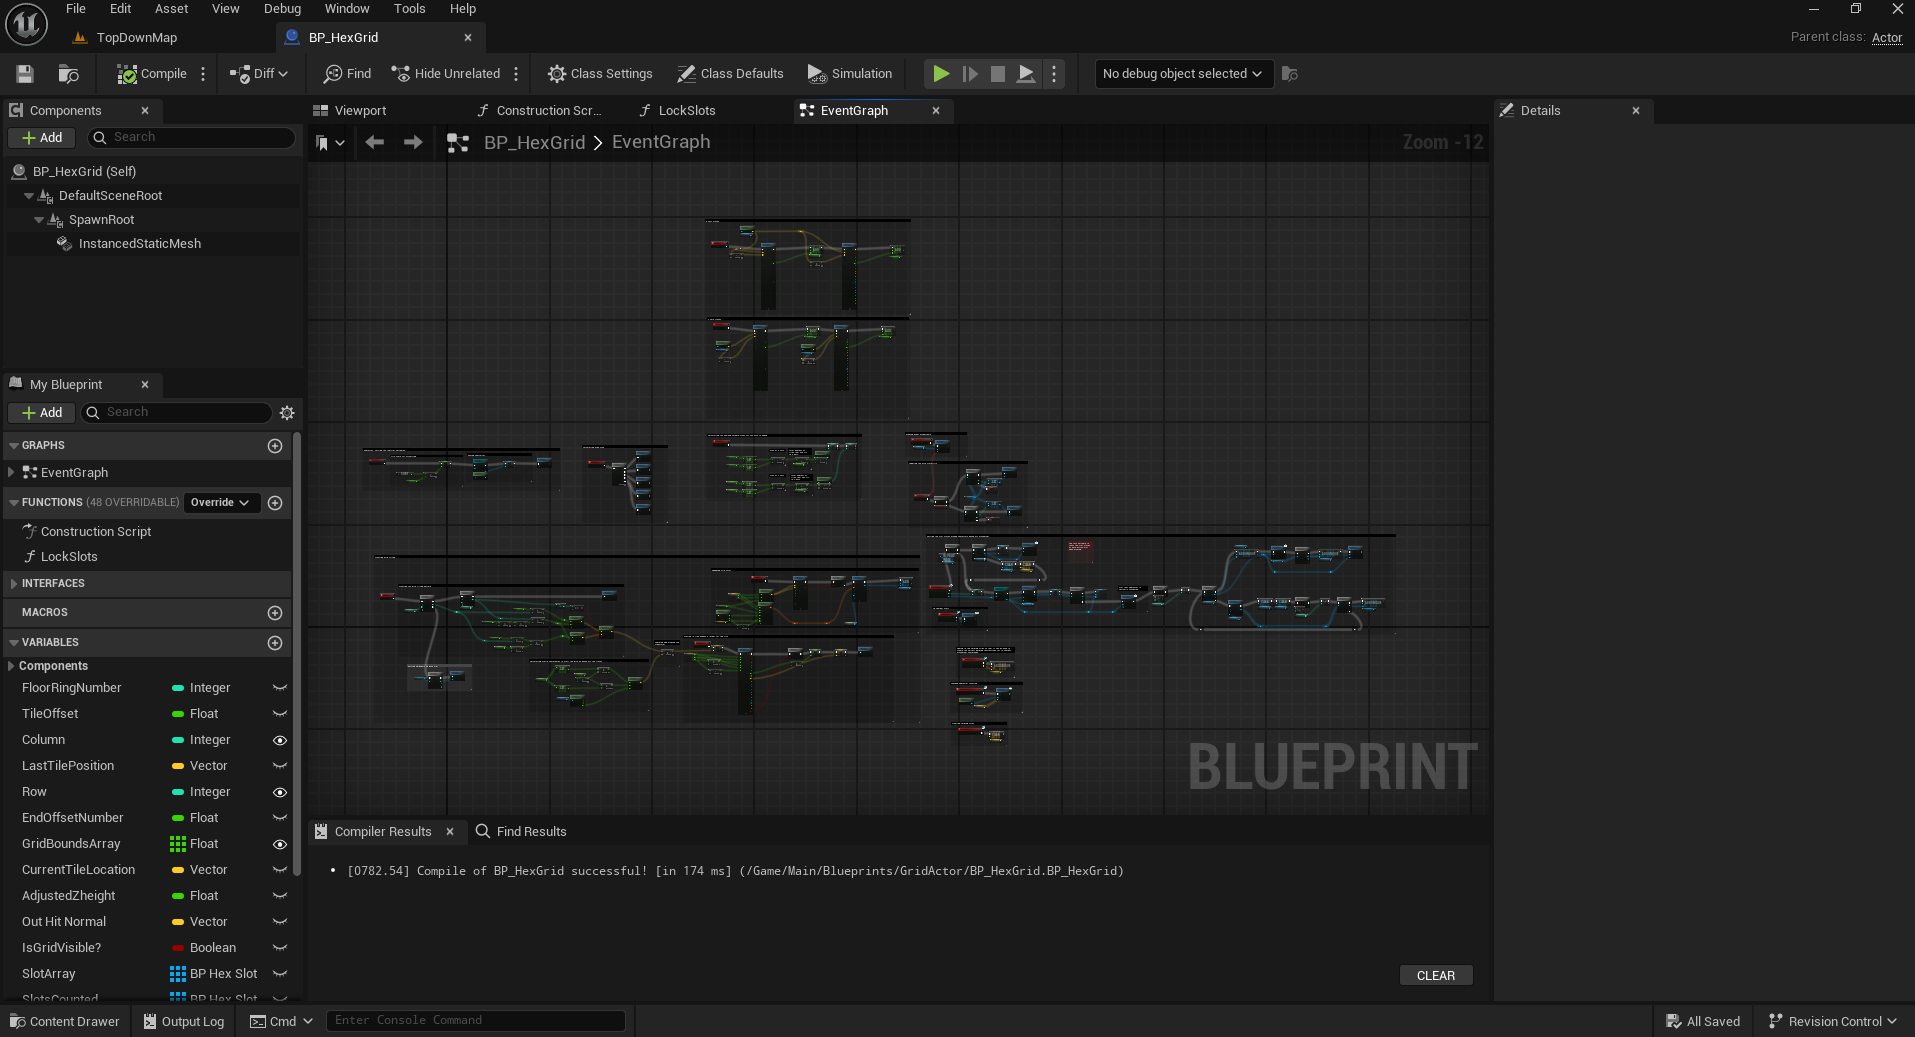Viewport: 1915px width, 1037px height.
Task: Expand the Interfaces section
Action: click(13, 584)
